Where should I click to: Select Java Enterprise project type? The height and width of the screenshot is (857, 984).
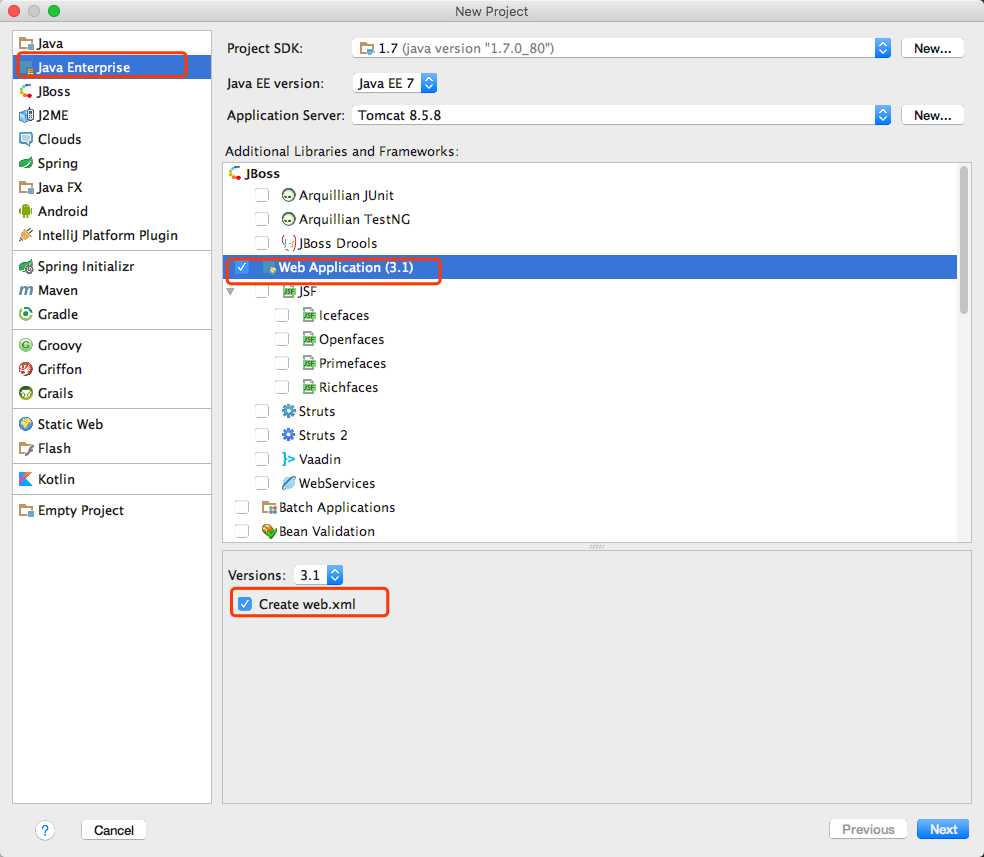point(112,67)
